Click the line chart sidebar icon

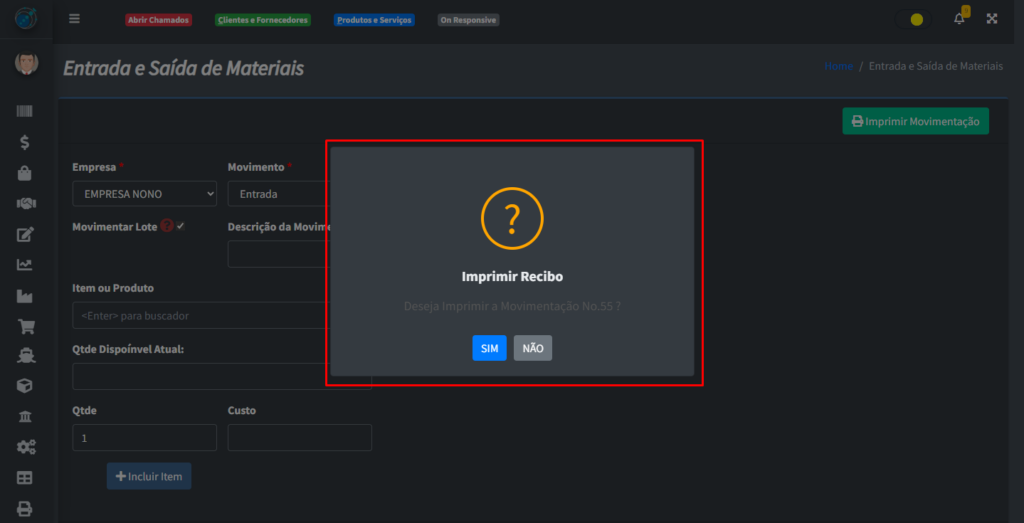point(25,265)
